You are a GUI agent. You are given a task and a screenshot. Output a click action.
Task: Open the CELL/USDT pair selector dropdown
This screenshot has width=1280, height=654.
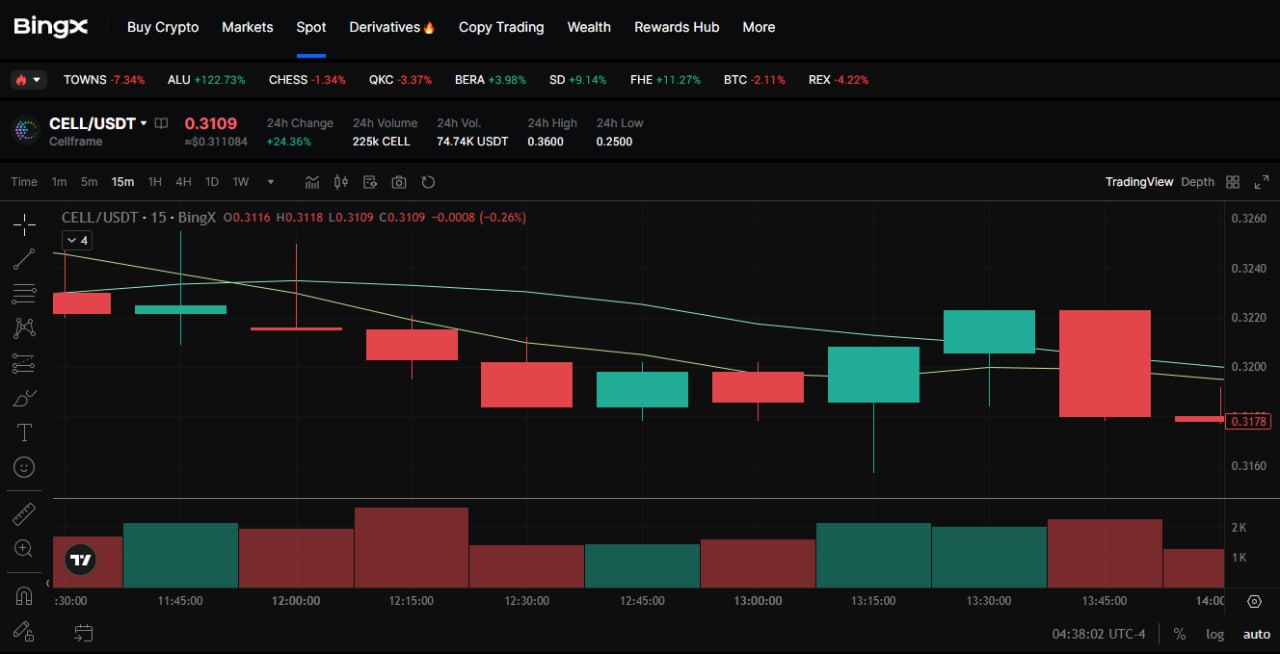pos(143,124)
